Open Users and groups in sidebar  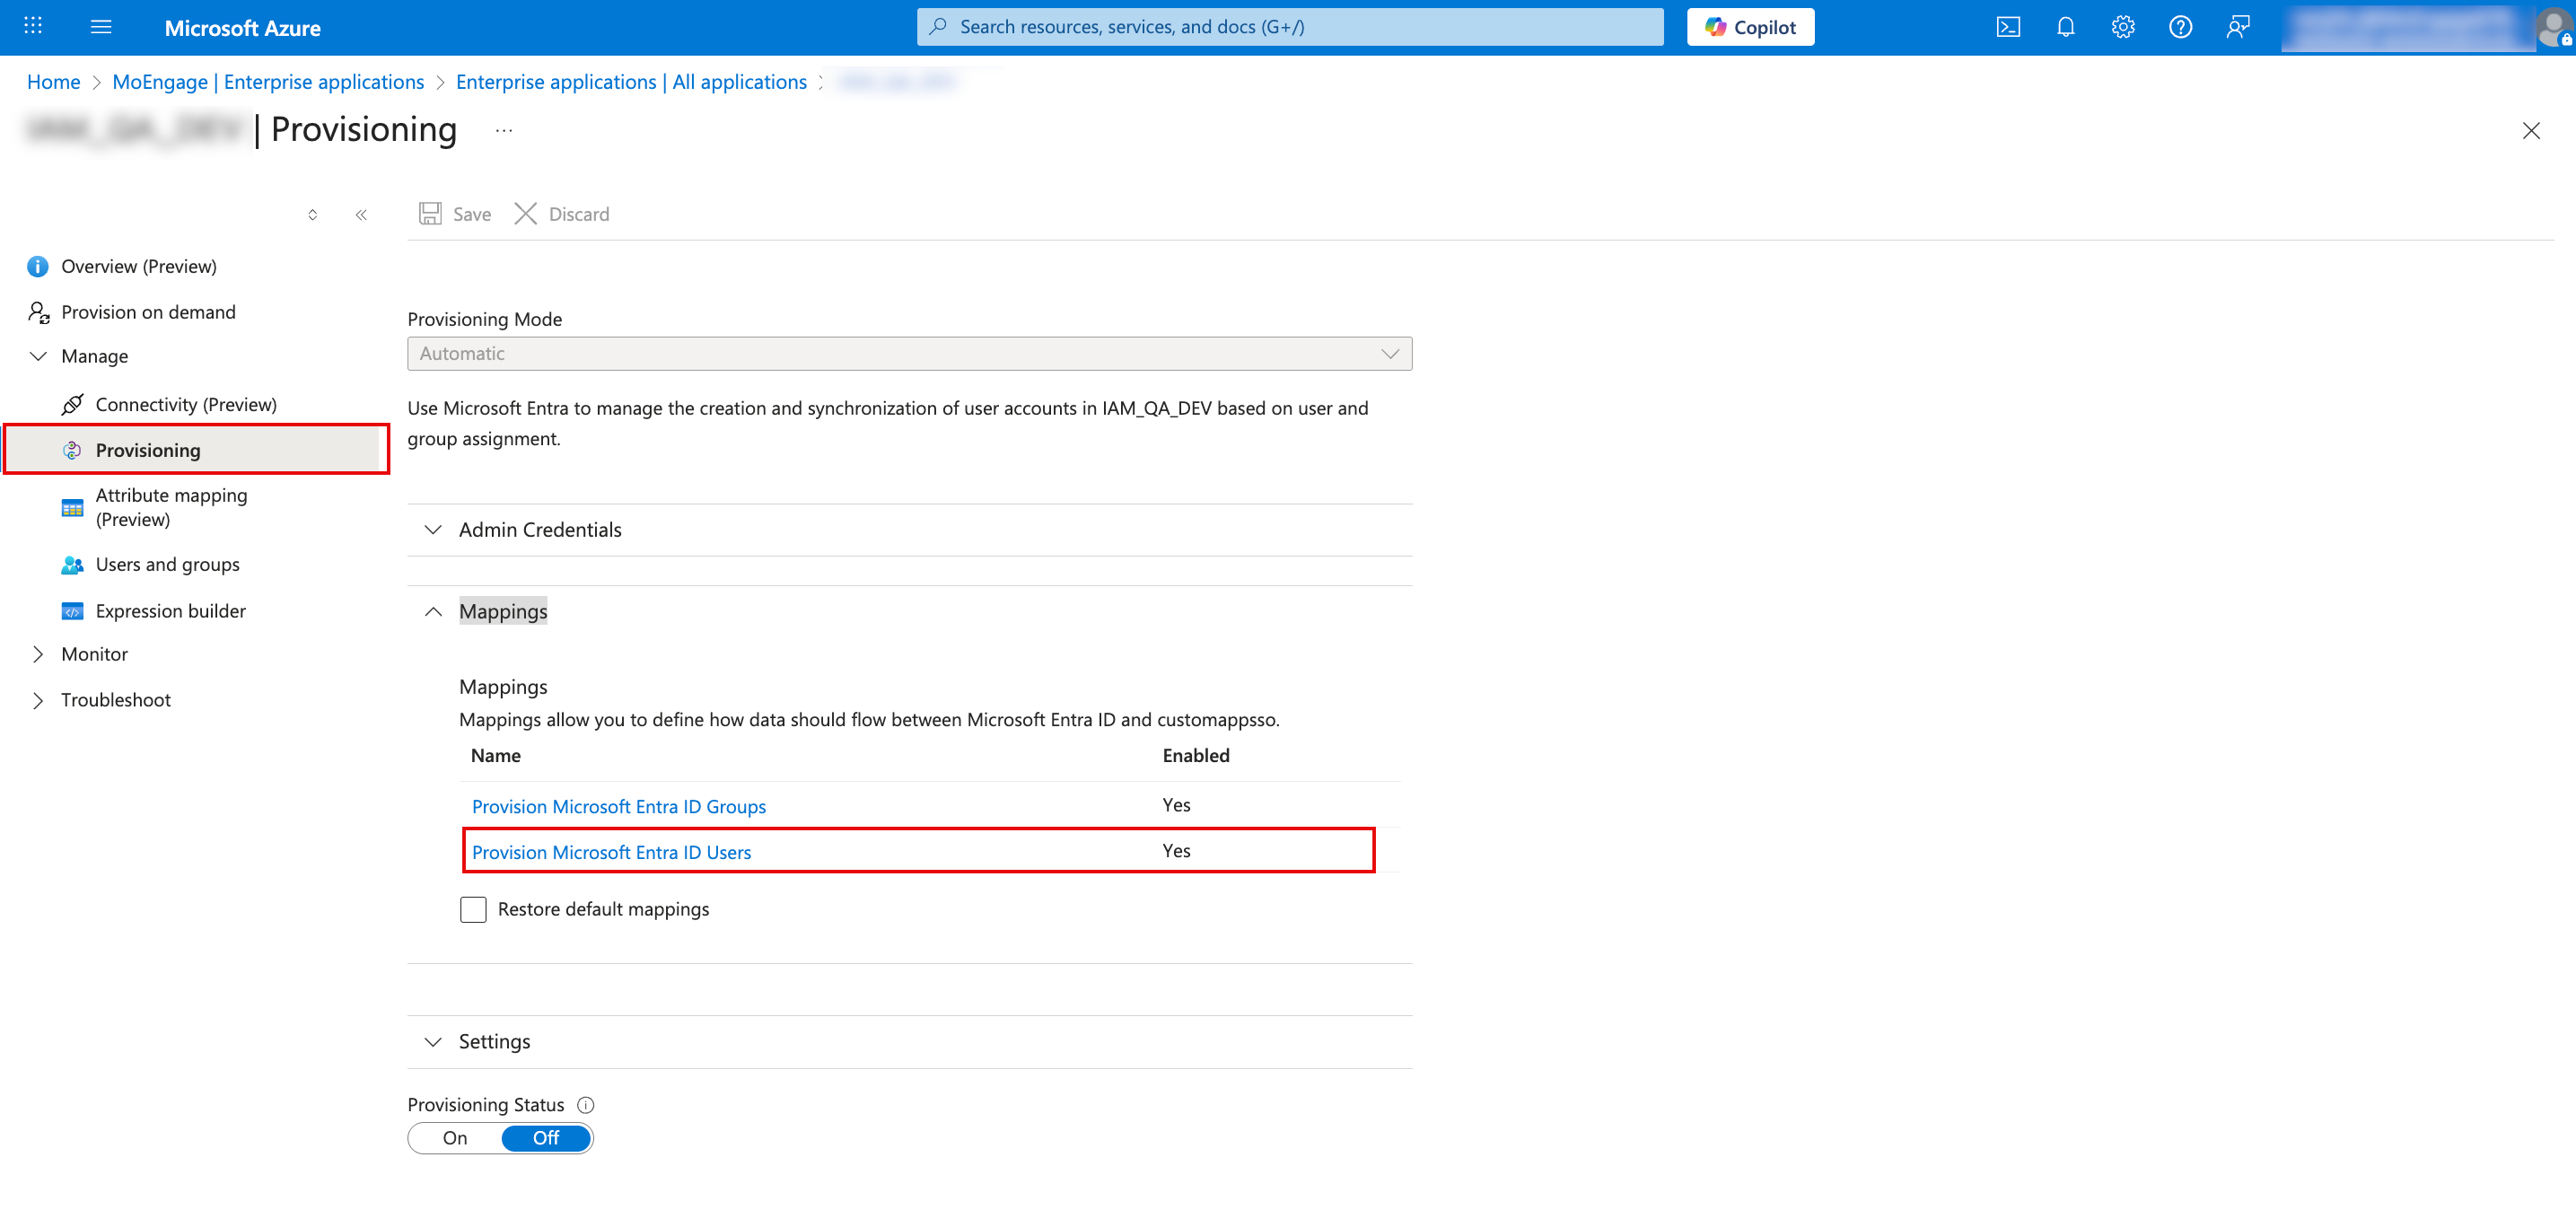(x=167, y=565)
